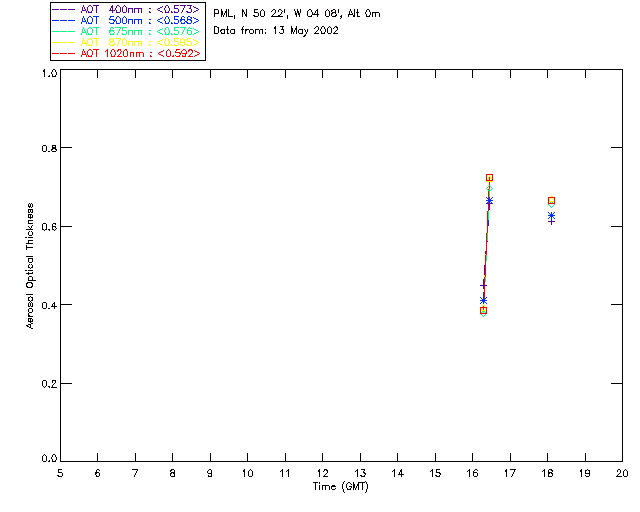Click the x-axis tick label 13
This screenshot has width=640, height=512.
[360, 474]
